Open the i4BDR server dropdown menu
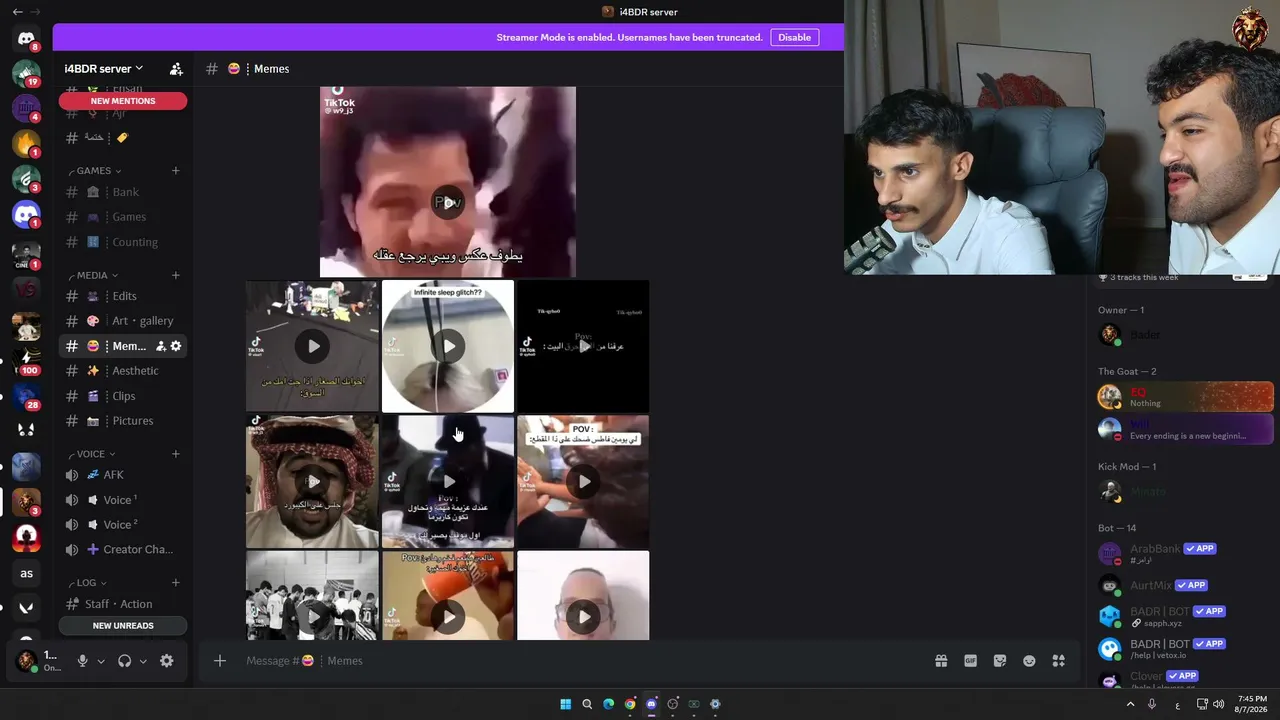The image size is (1280, 720). coord(104,69)
